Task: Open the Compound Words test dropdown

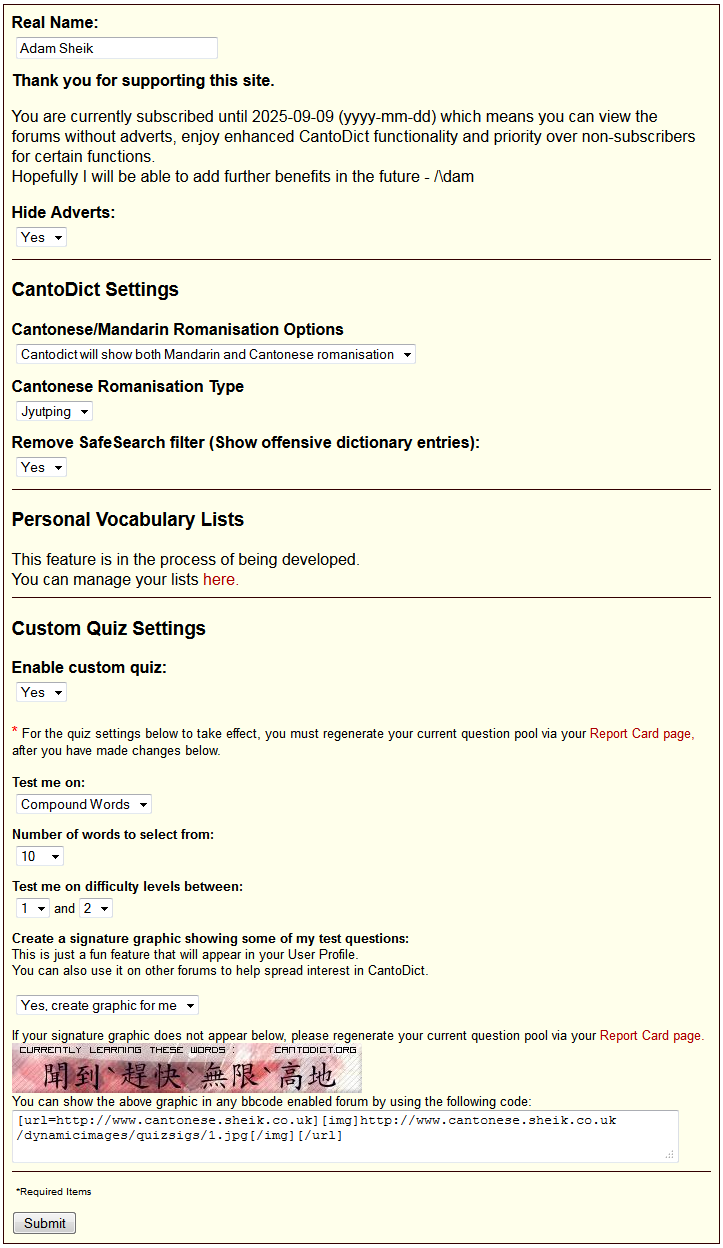Action: [x=84, y=804]
